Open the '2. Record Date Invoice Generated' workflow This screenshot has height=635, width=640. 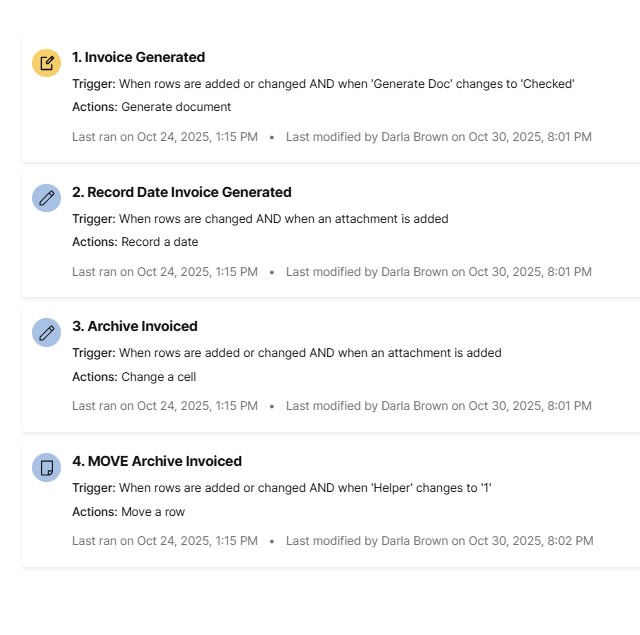181,192
